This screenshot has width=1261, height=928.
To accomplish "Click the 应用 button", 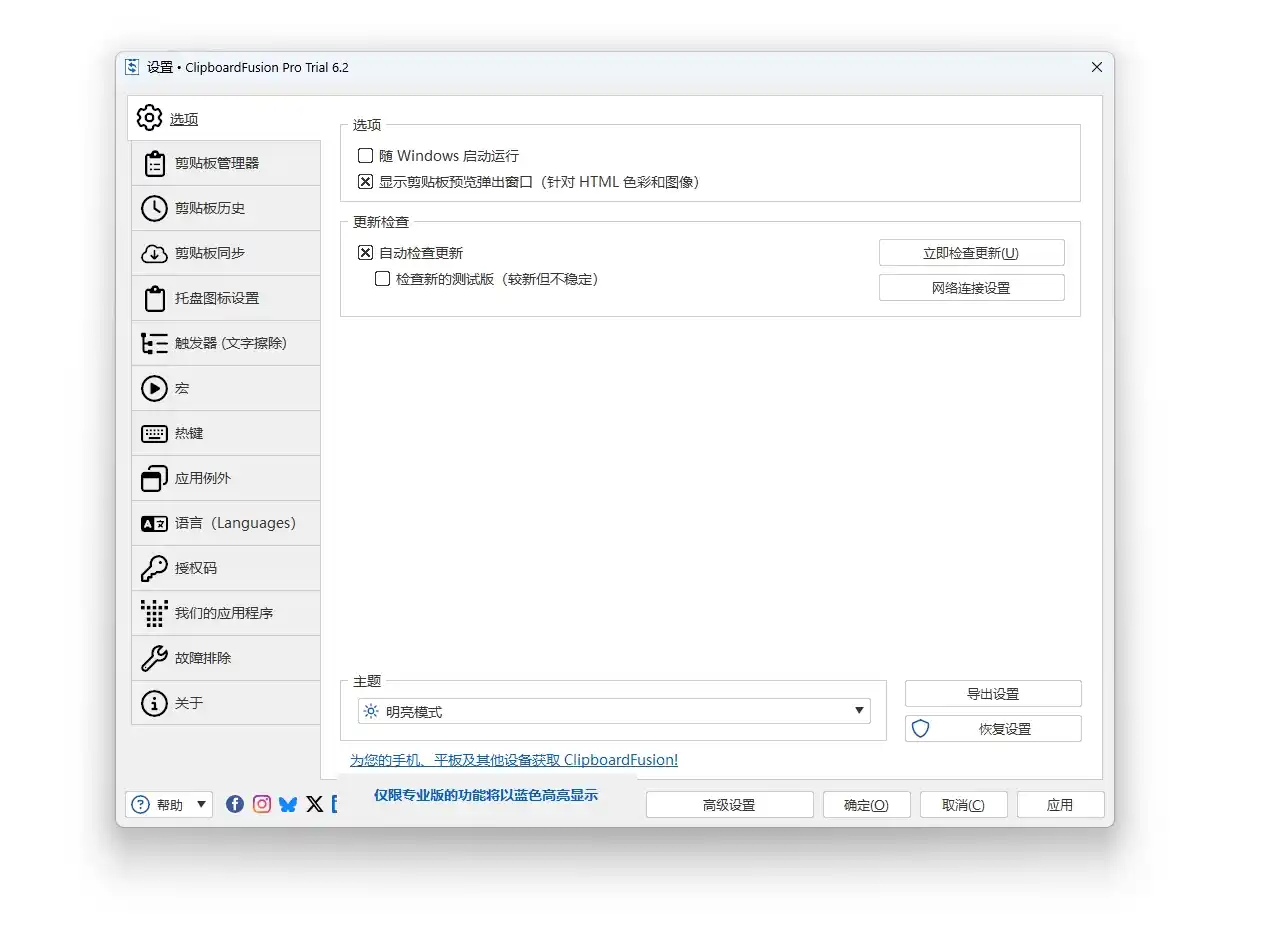I will pos(1060,805).
